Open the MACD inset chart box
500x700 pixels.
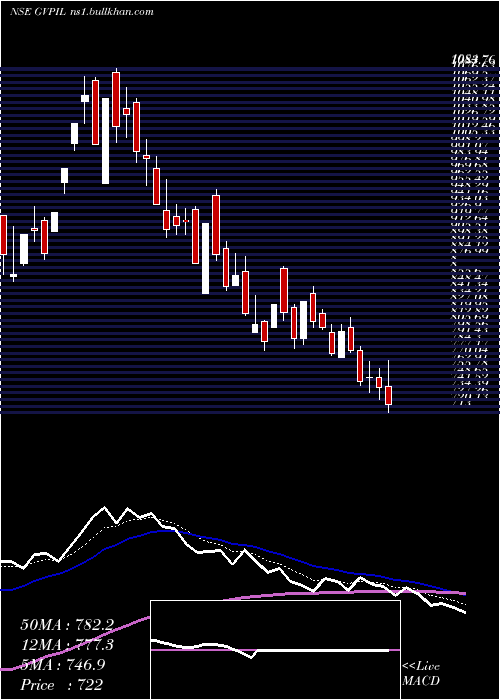275,650
